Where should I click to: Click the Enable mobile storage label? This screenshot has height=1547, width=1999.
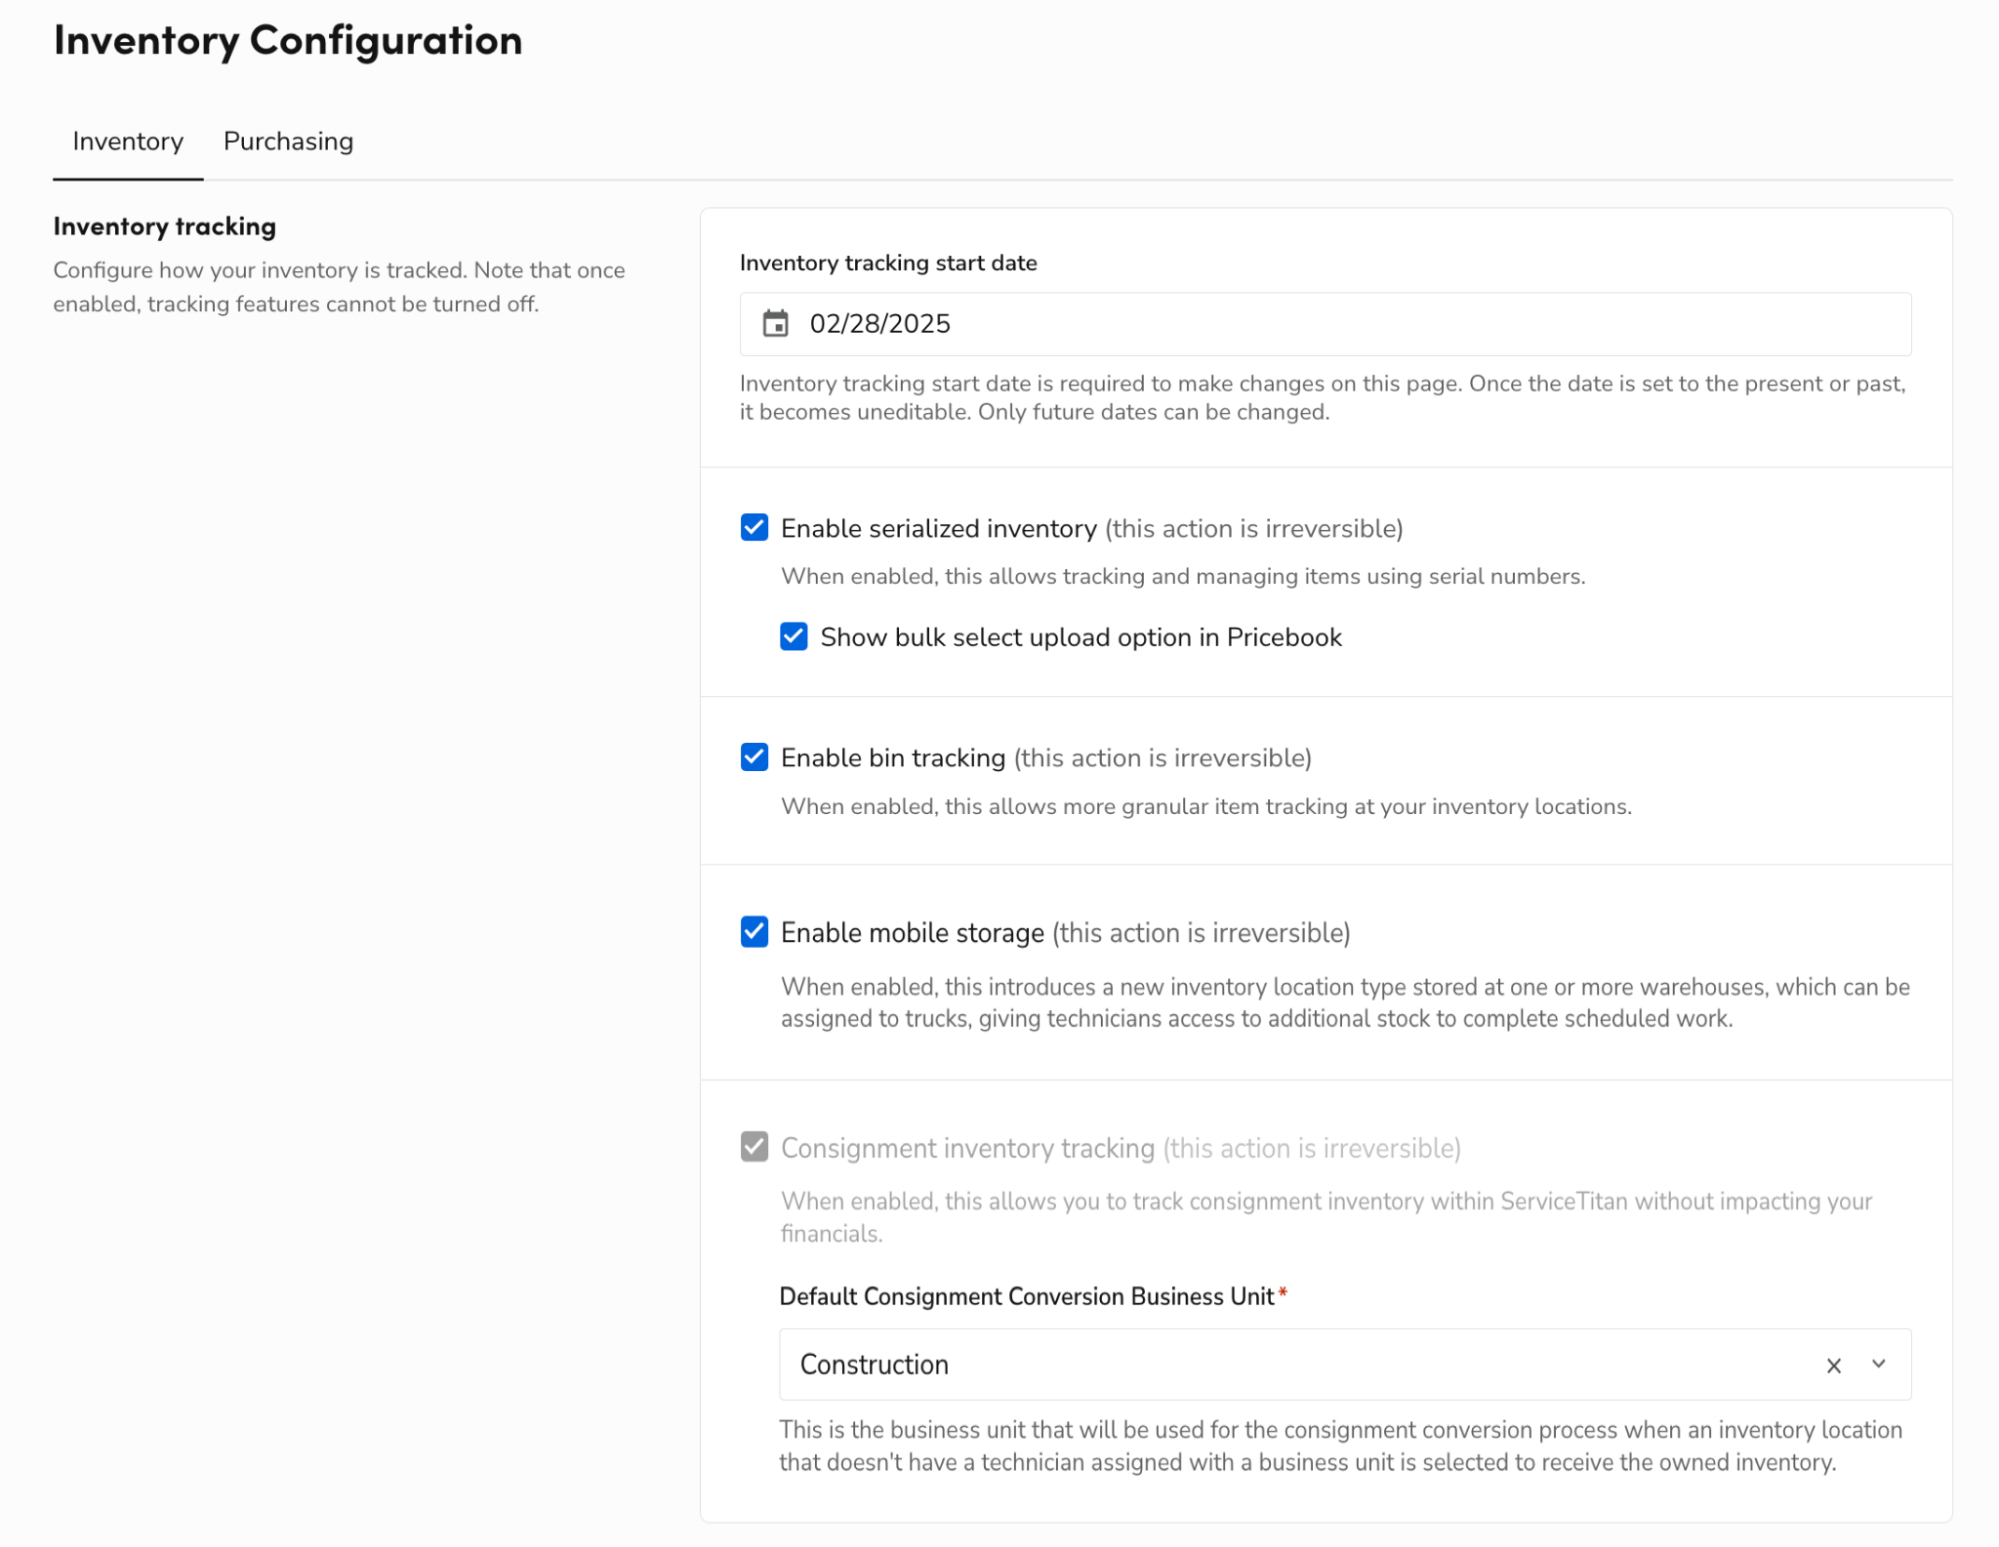point(911,932)
